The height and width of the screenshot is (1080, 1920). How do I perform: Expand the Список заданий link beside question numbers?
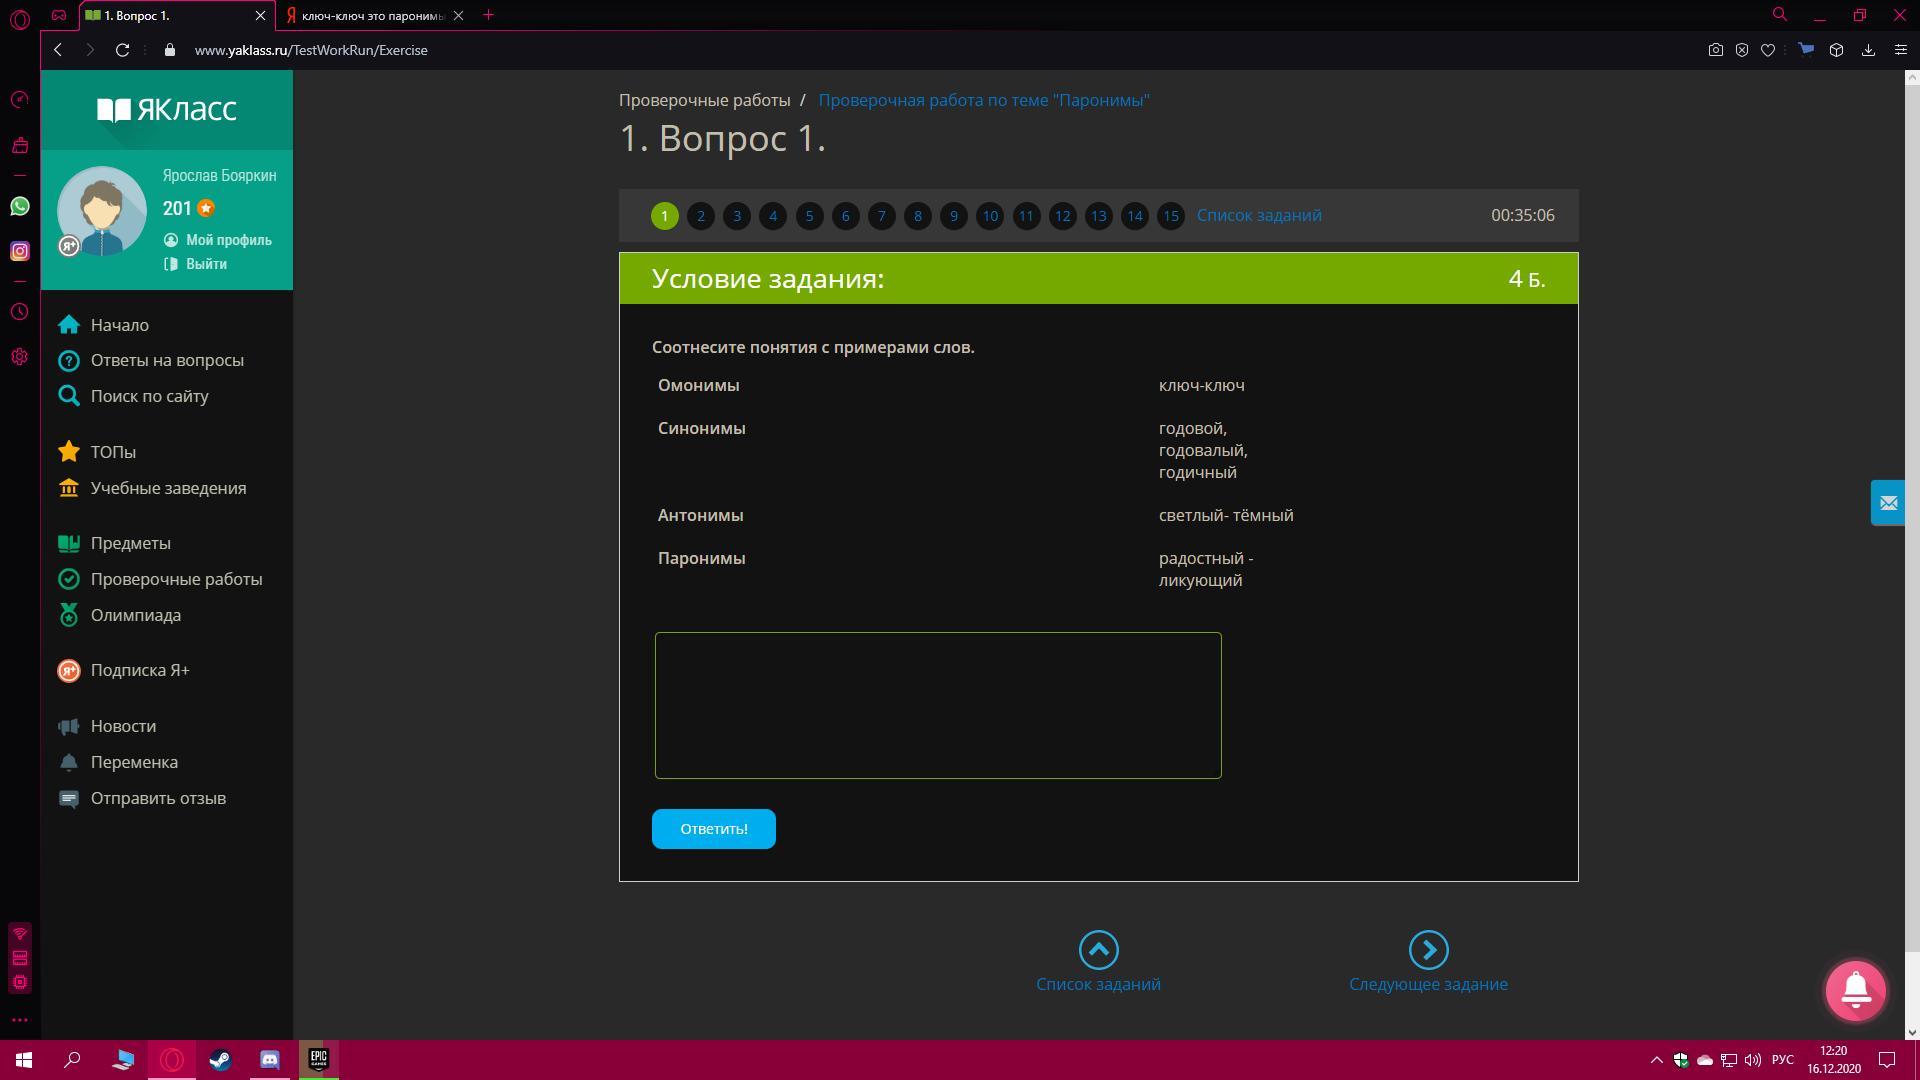1259,215
